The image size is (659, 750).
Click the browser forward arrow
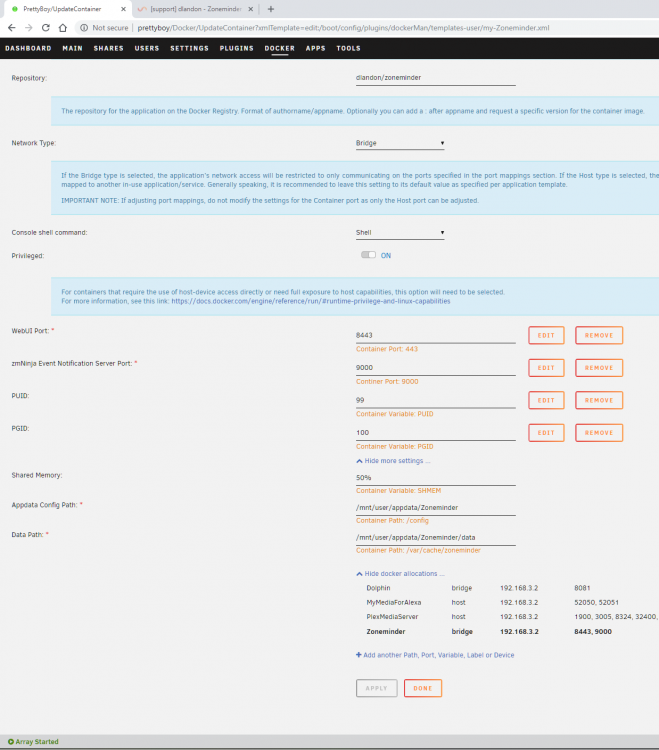click(x=29, y=28)
